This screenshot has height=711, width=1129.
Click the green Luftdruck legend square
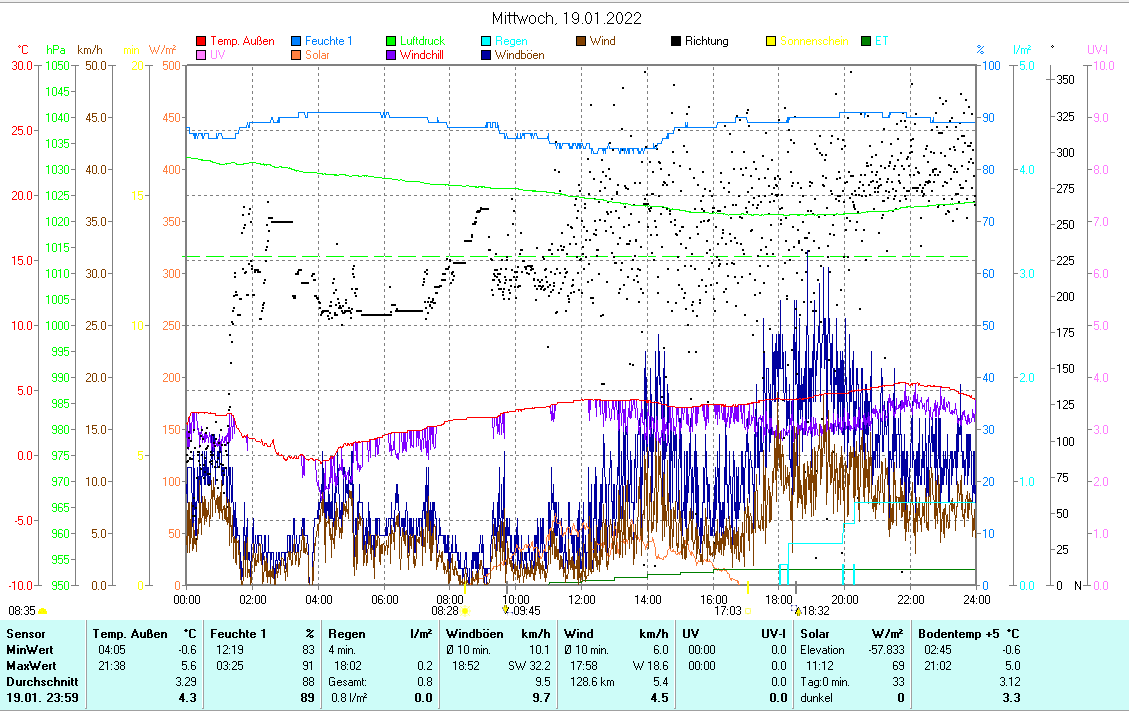(x=391, y=42)
